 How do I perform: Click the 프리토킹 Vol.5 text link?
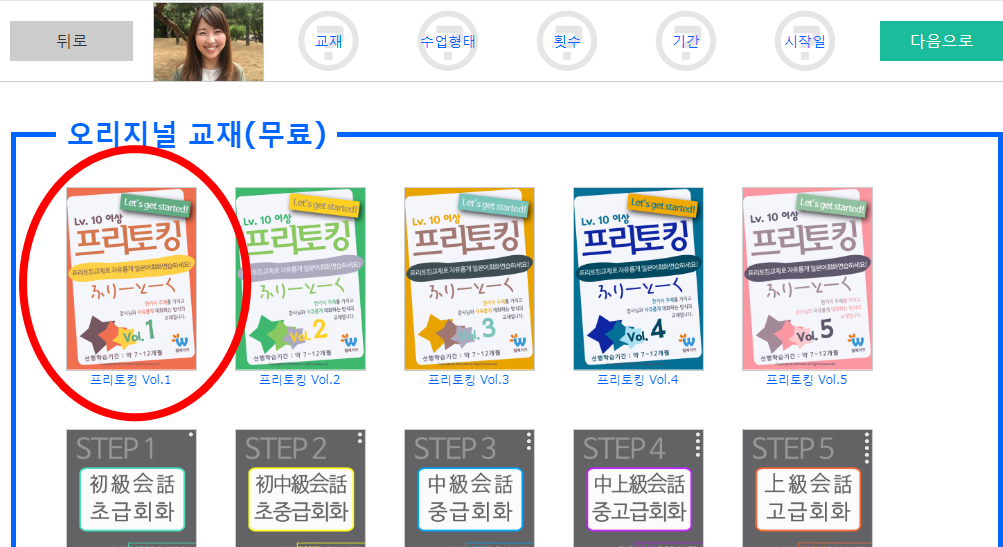806,380
